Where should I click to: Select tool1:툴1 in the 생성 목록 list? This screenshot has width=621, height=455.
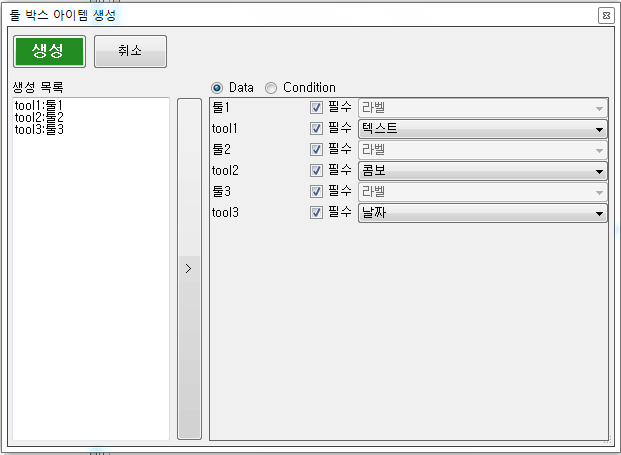[x=39, y=105]
